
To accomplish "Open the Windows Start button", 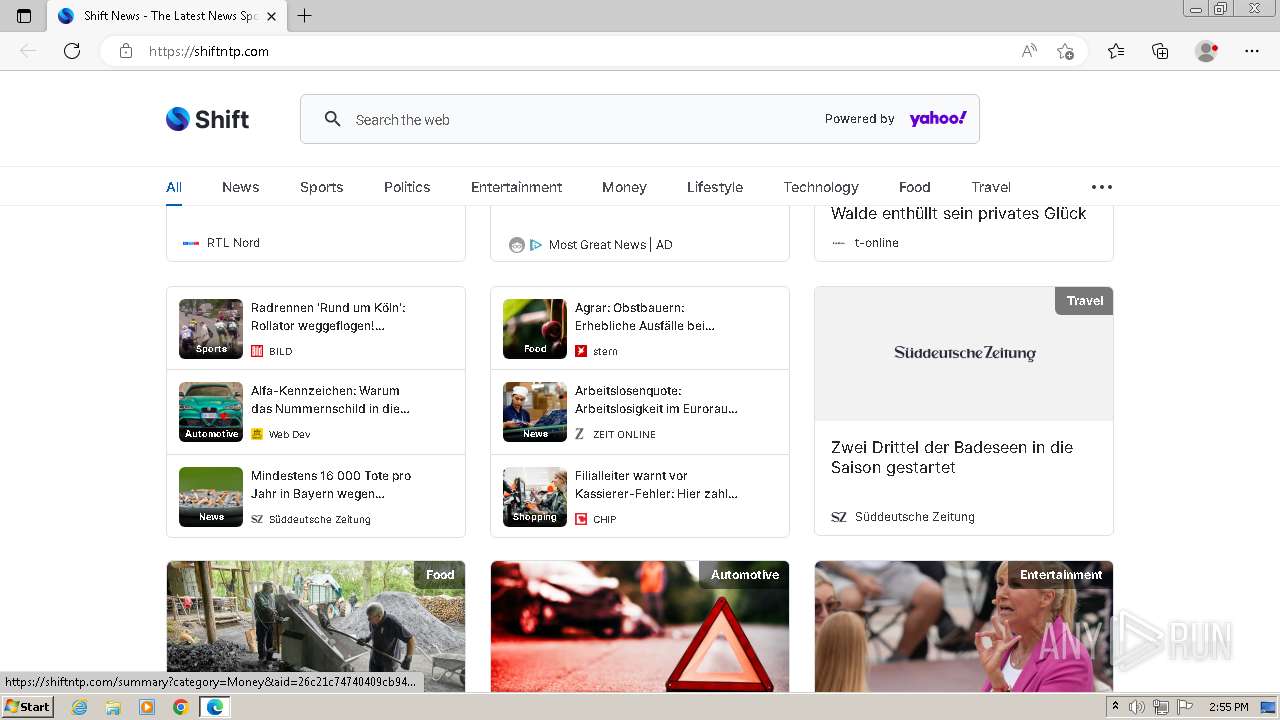I will (x=27, y=707).
